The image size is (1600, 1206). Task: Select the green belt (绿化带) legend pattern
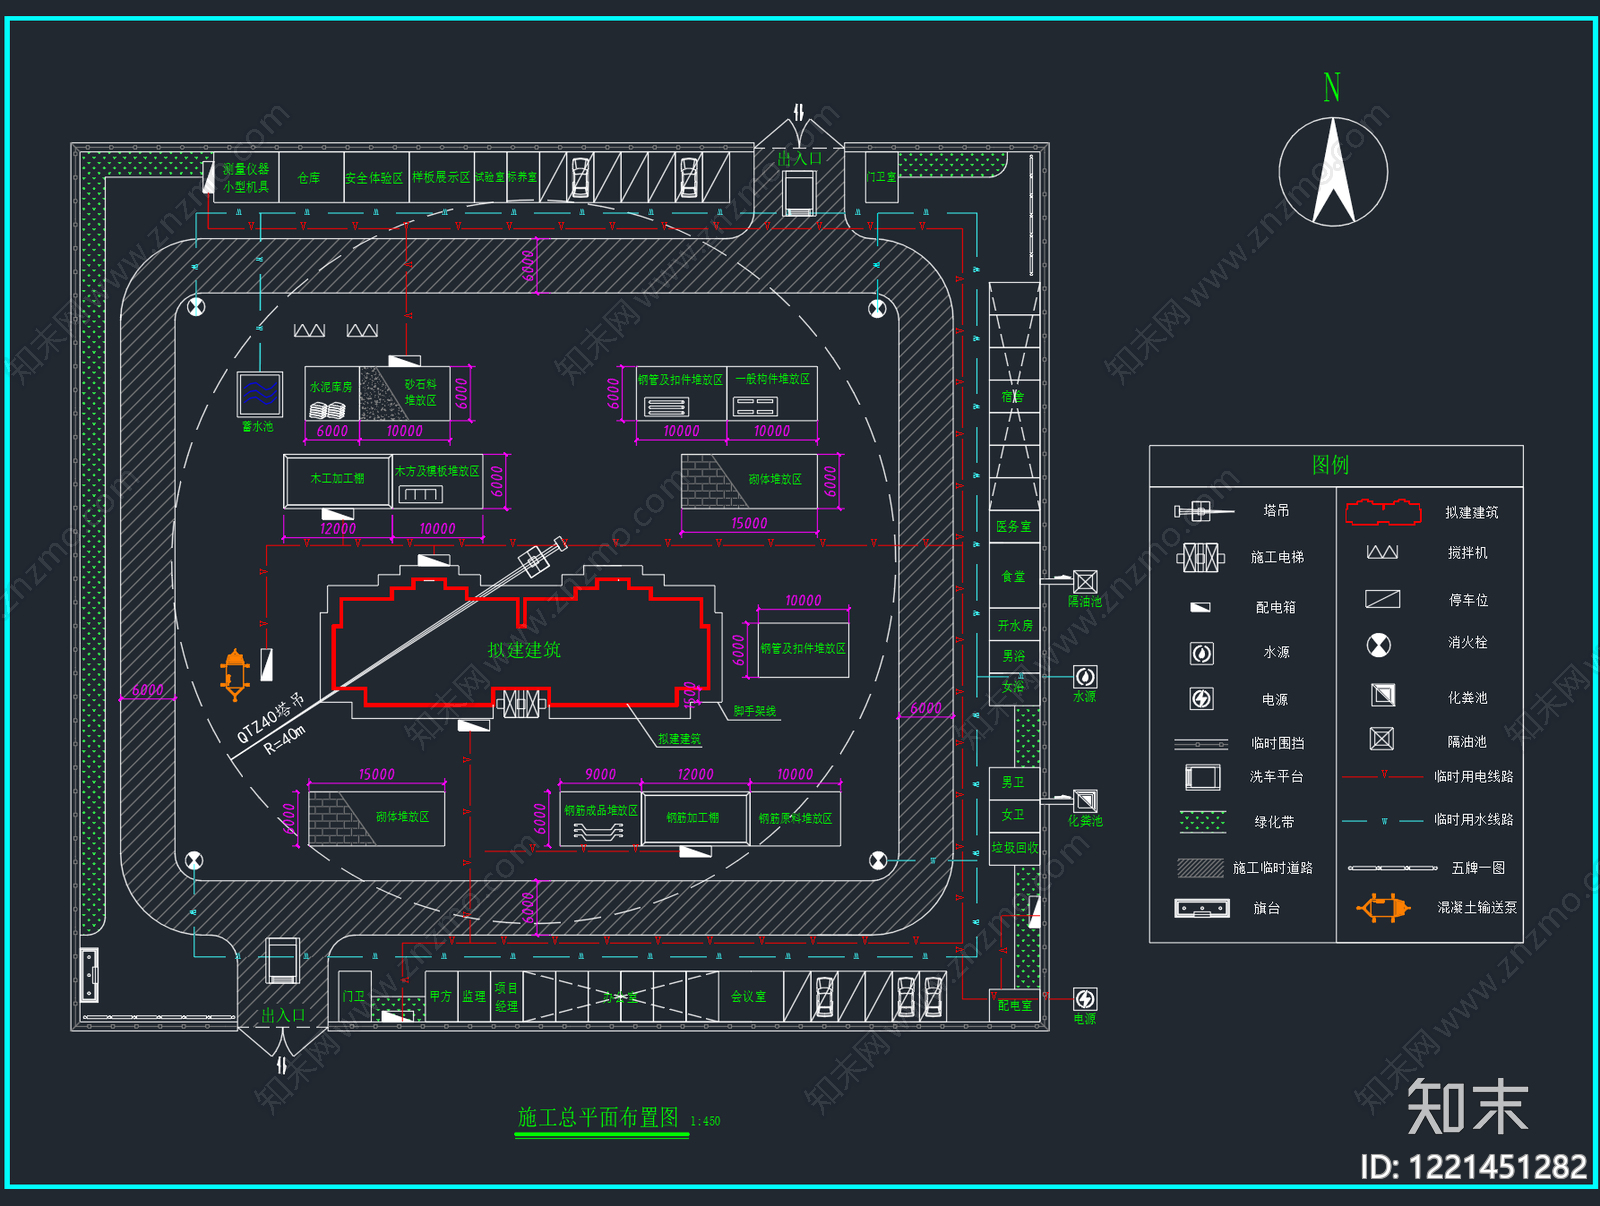(1202, 822)
